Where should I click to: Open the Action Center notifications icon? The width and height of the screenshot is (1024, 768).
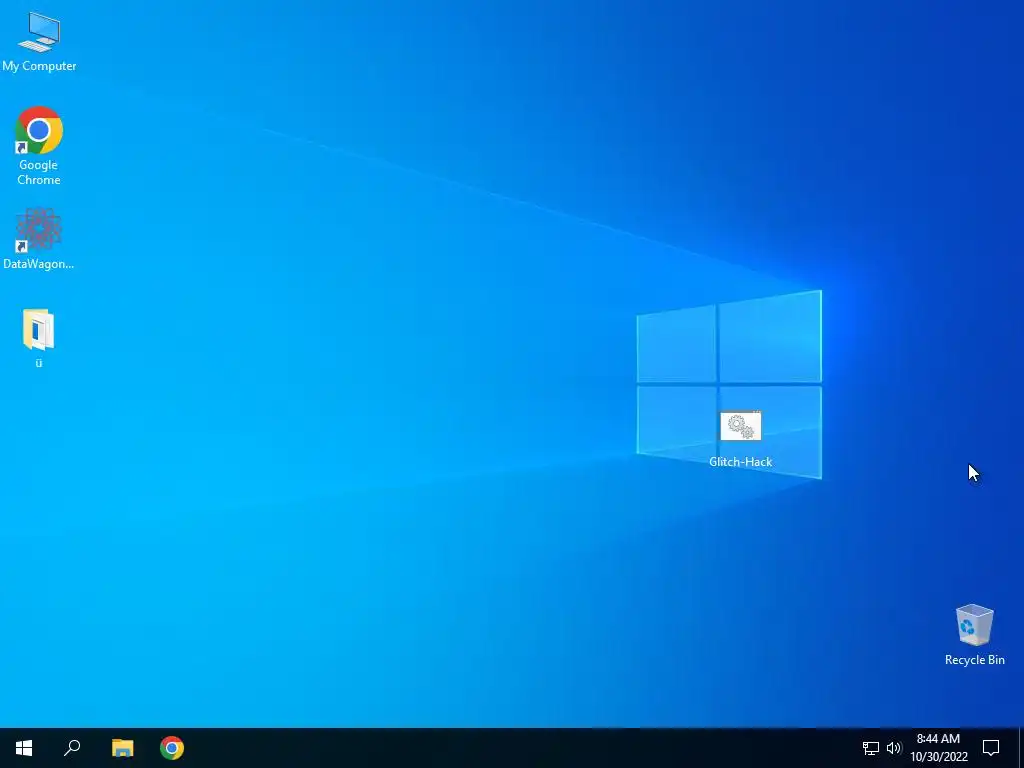[991, 748]
